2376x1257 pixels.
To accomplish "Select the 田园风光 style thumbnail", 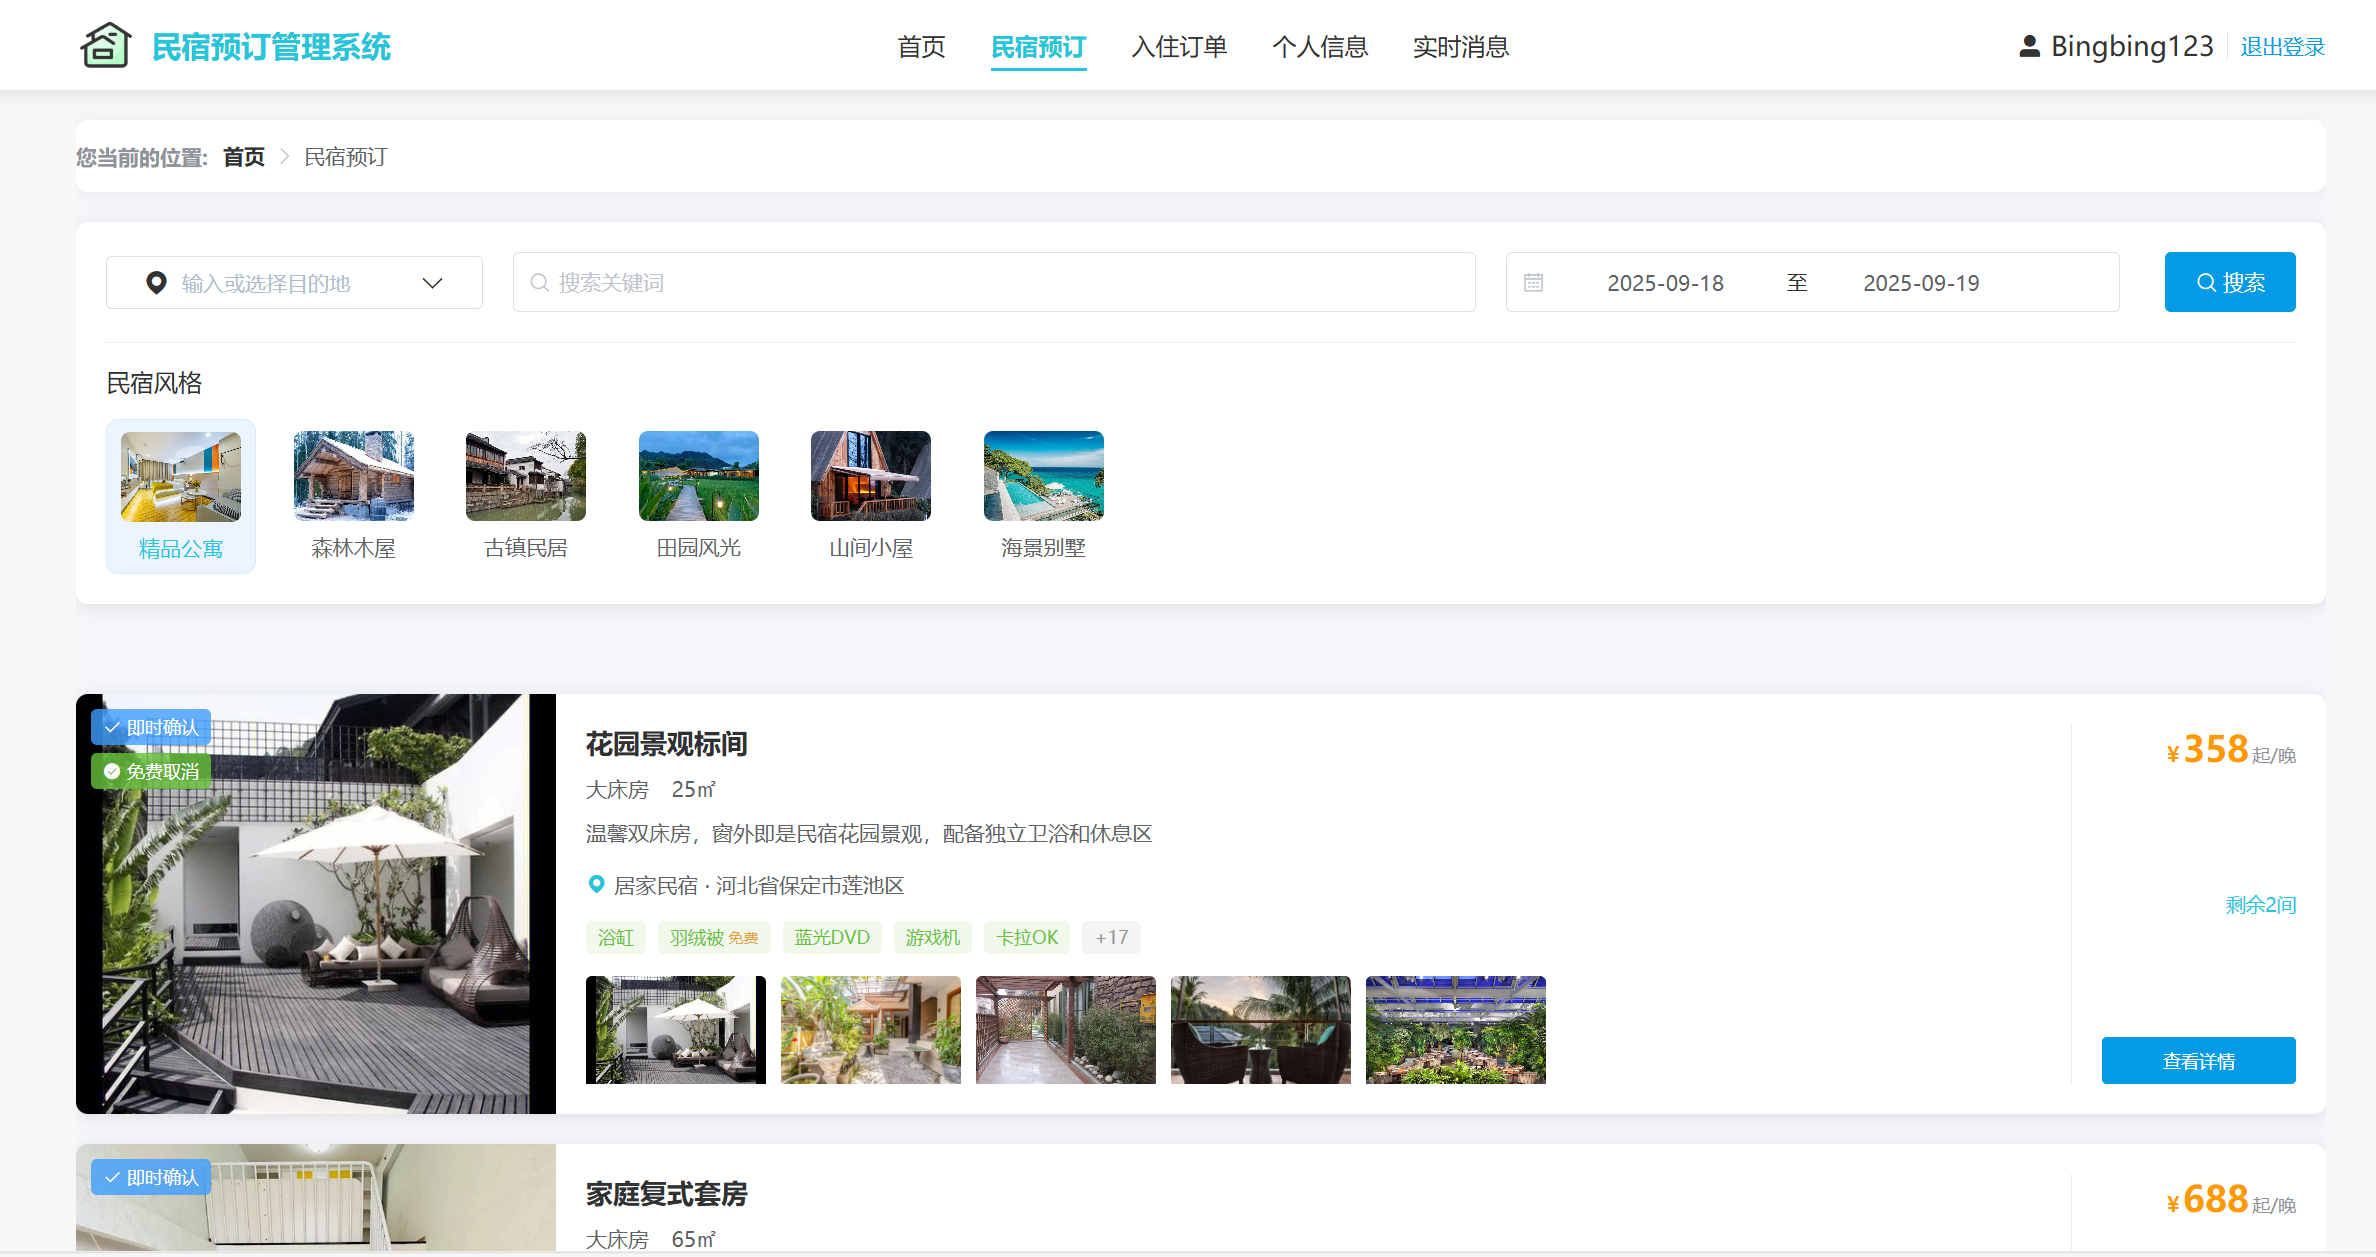I will [699, 476].
